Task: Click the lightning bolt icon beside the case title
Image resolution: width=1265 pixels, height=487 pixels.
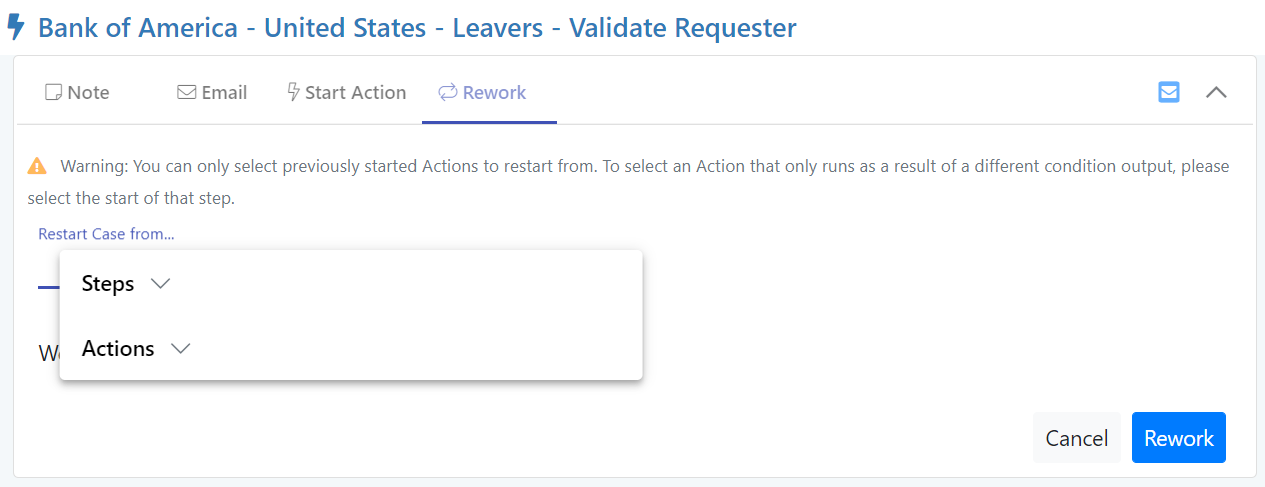Action: pyautogui.click(x=16, y=27)
